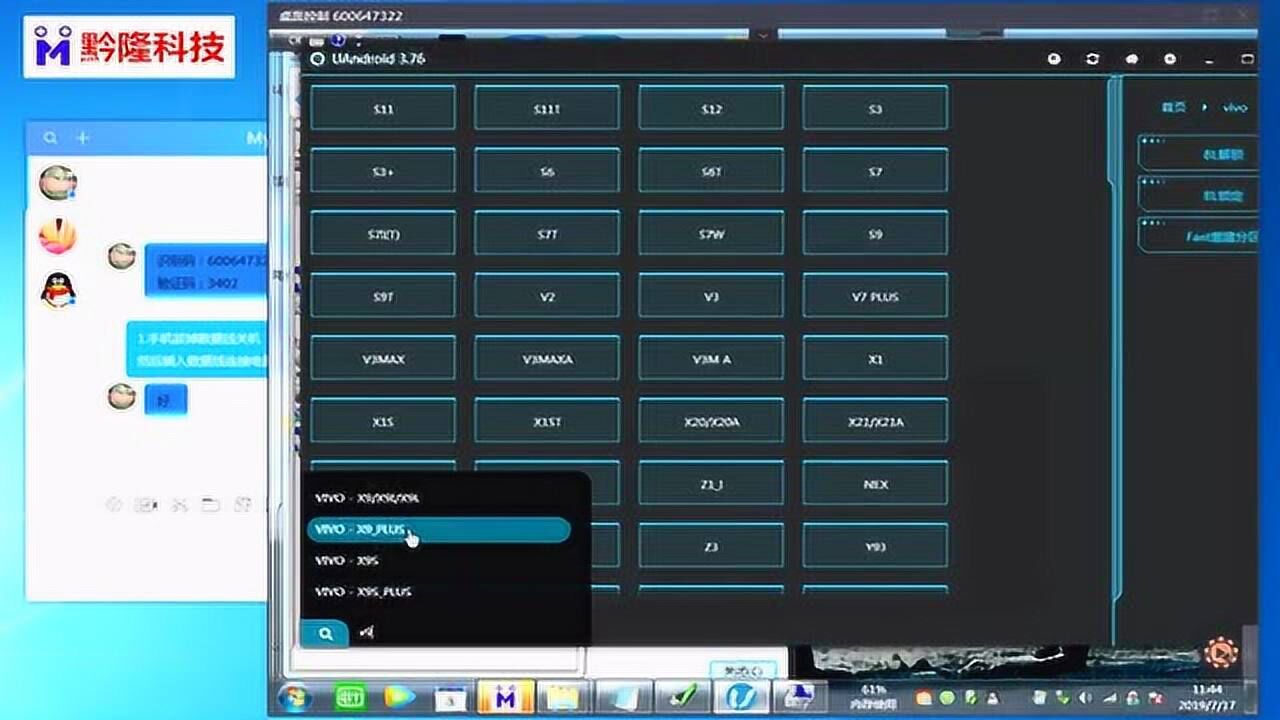
Task: Select the S11 model button
Action: tap(383, 108)
